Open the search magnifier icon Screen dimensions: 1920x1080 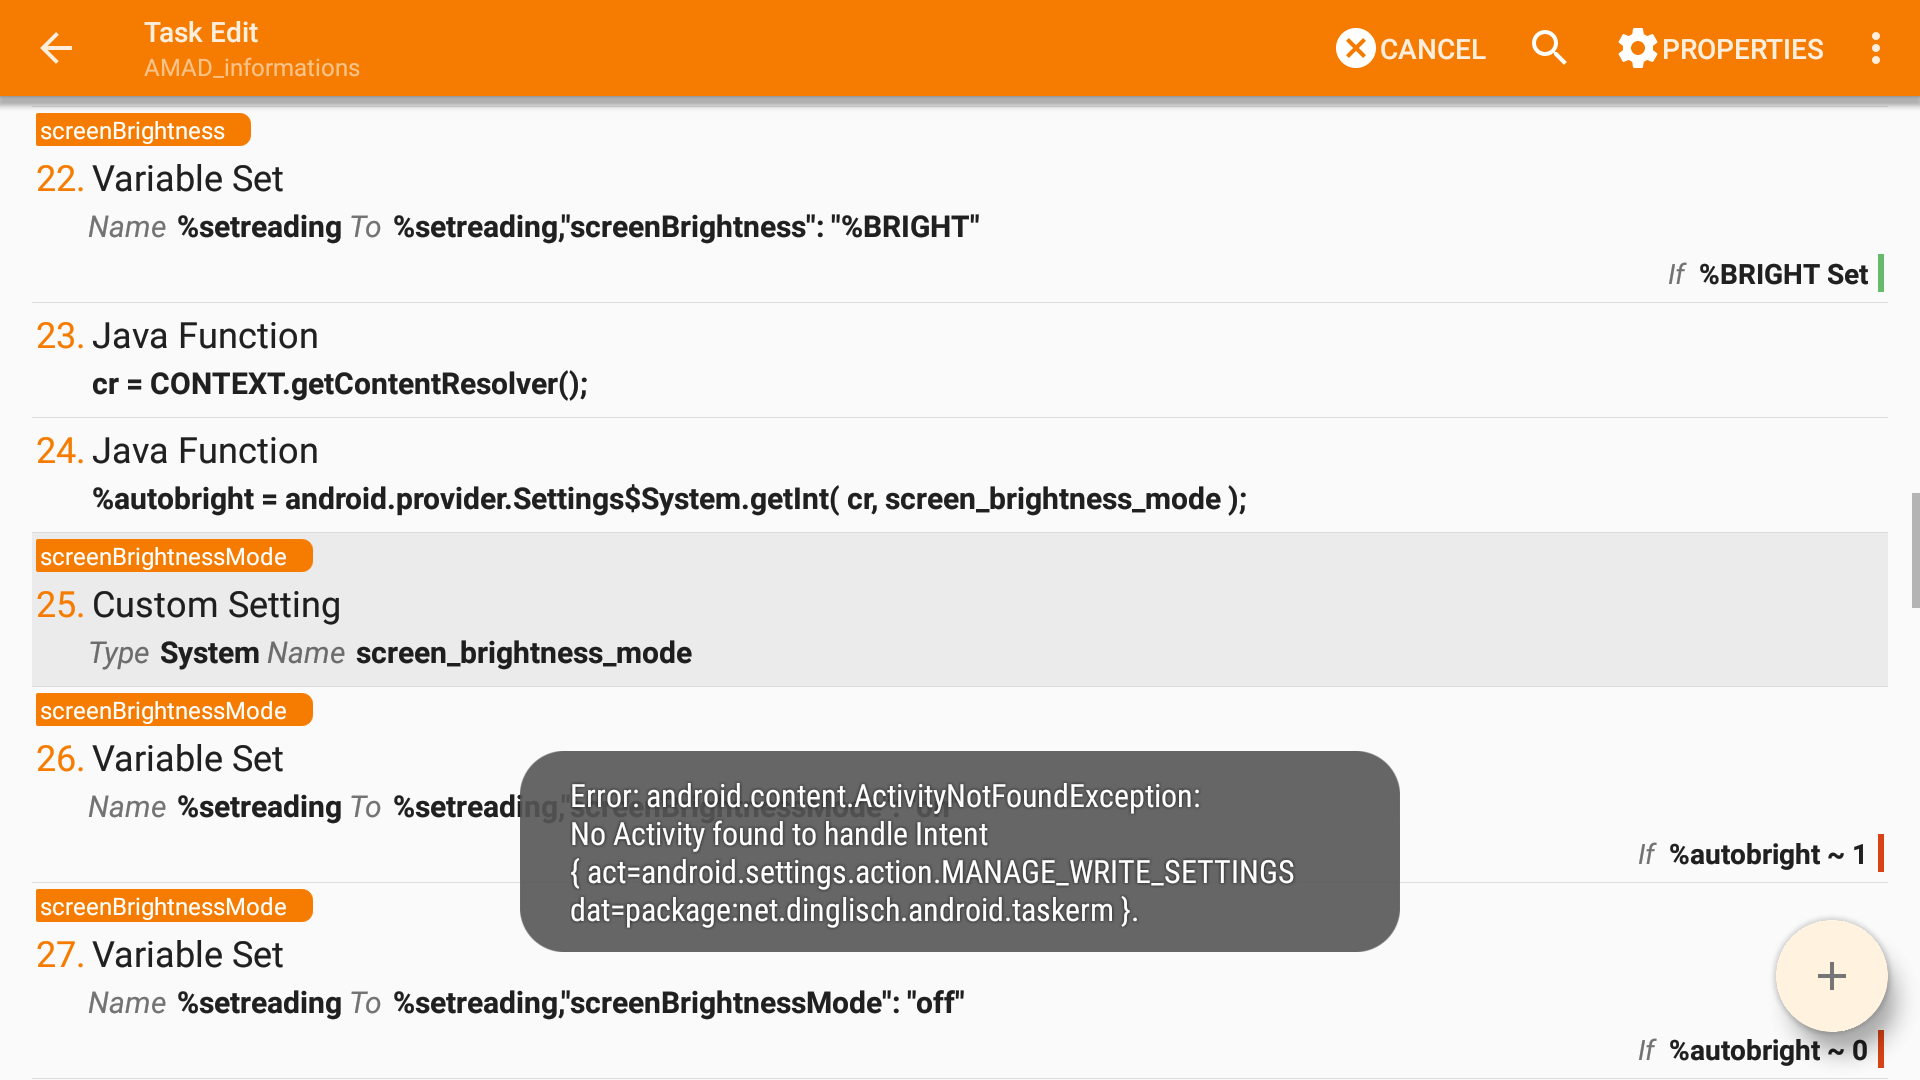1549,48
